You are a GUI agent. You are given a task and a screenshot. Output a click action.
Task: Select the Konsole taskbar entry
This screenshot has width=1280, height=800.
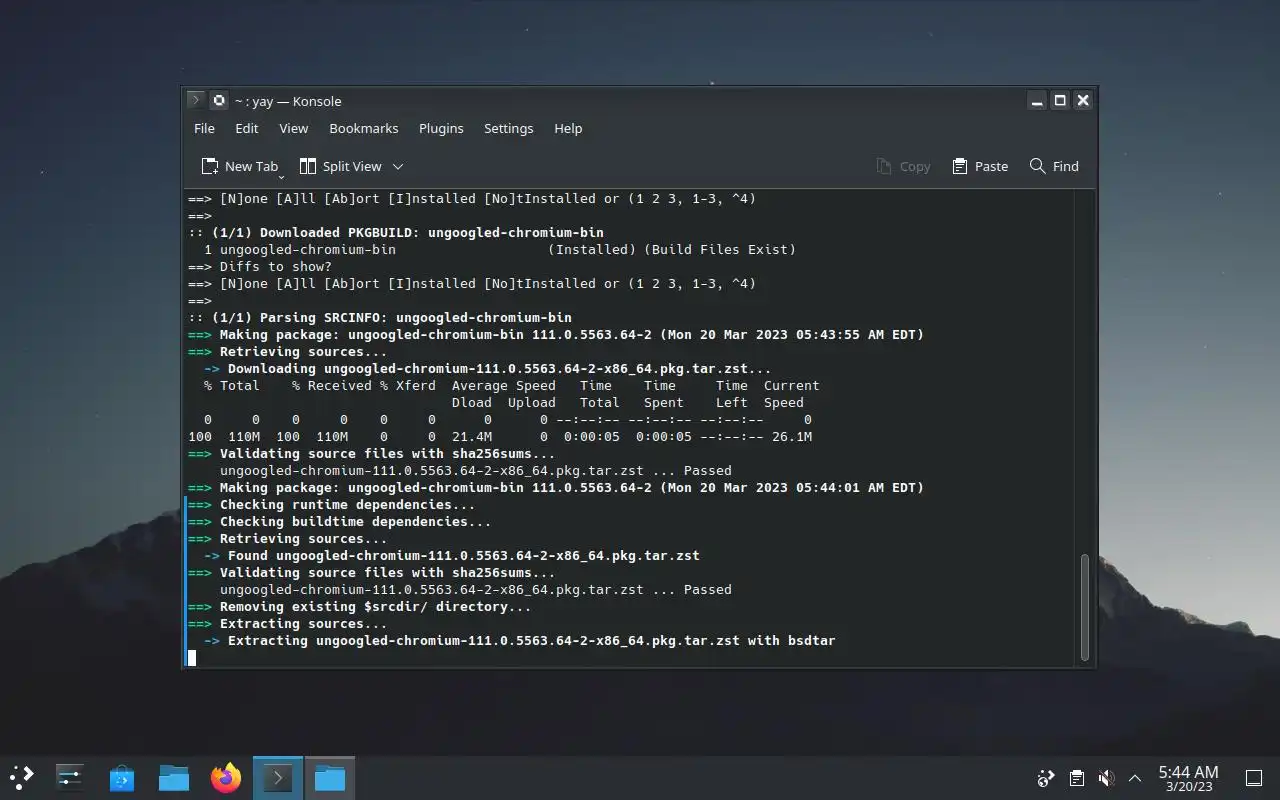click(x=278, y=777)
